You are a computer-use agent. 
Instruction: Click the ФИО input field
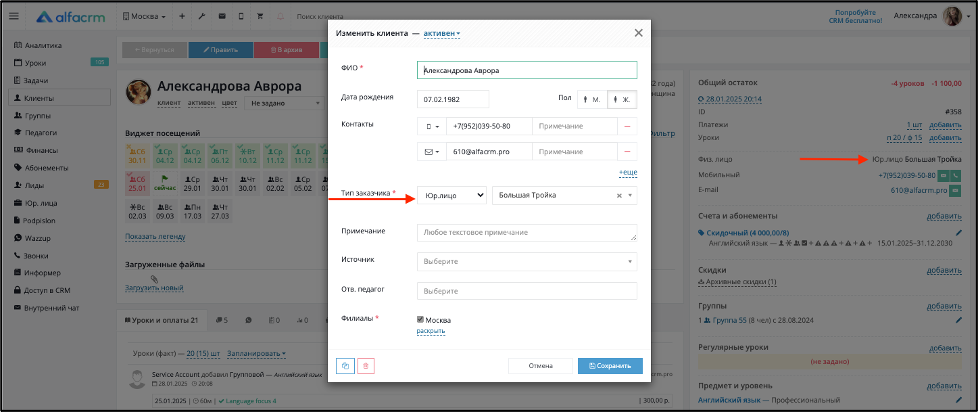[x=527, y=70]
